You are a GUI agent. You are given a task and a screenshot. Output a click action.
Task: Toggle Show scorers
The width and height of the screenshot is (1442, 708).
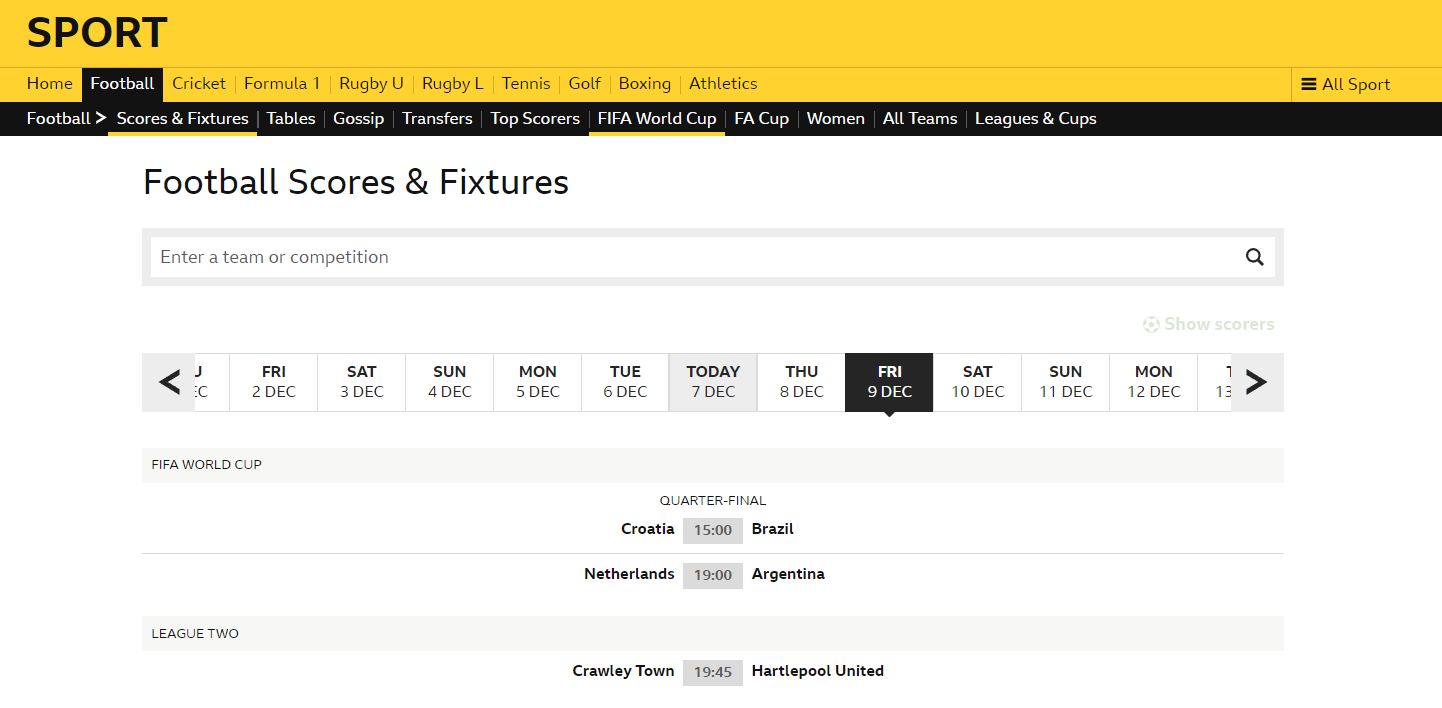tap(1208, 324)
